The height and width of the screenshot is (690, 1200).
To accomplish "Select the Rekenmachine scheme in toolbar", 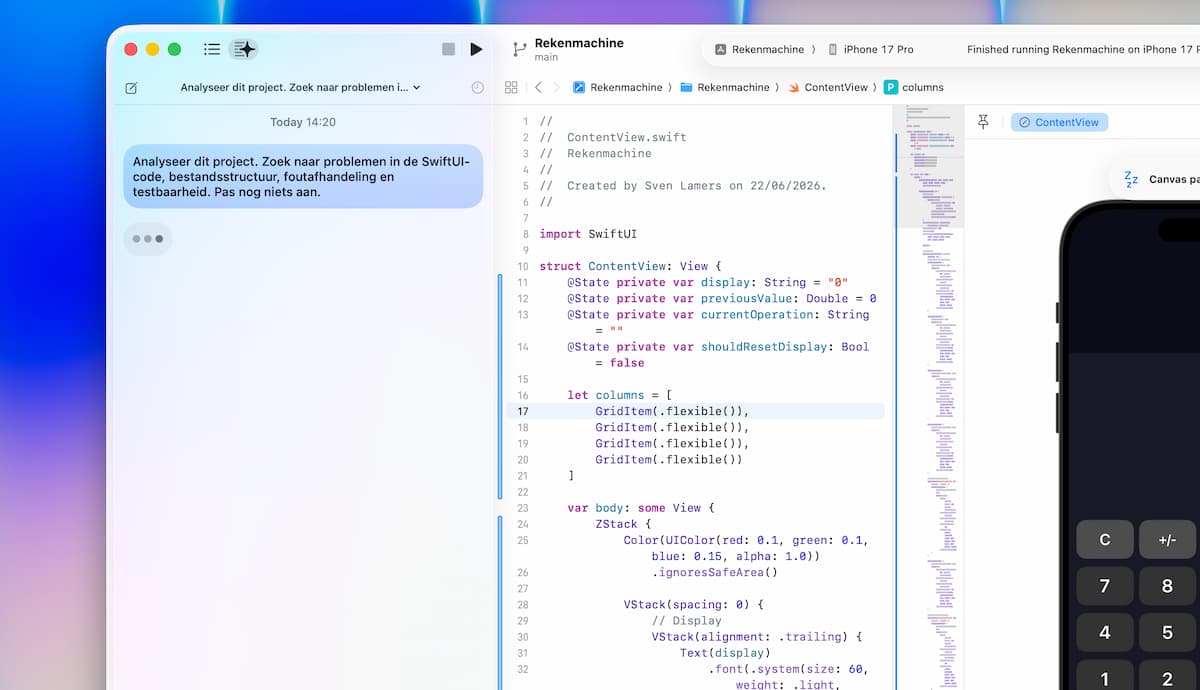I will tap(760, 49).
